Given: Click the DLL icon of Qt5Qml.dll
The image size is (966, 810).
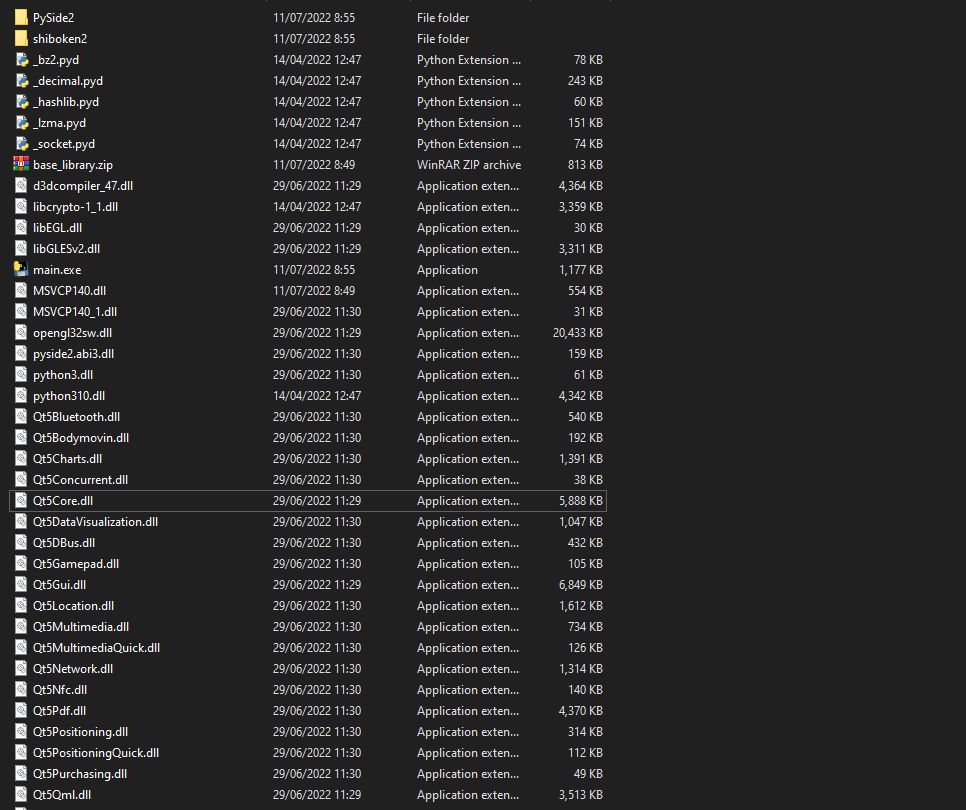Looking at the screenshot, I should [x=22, y=795].
